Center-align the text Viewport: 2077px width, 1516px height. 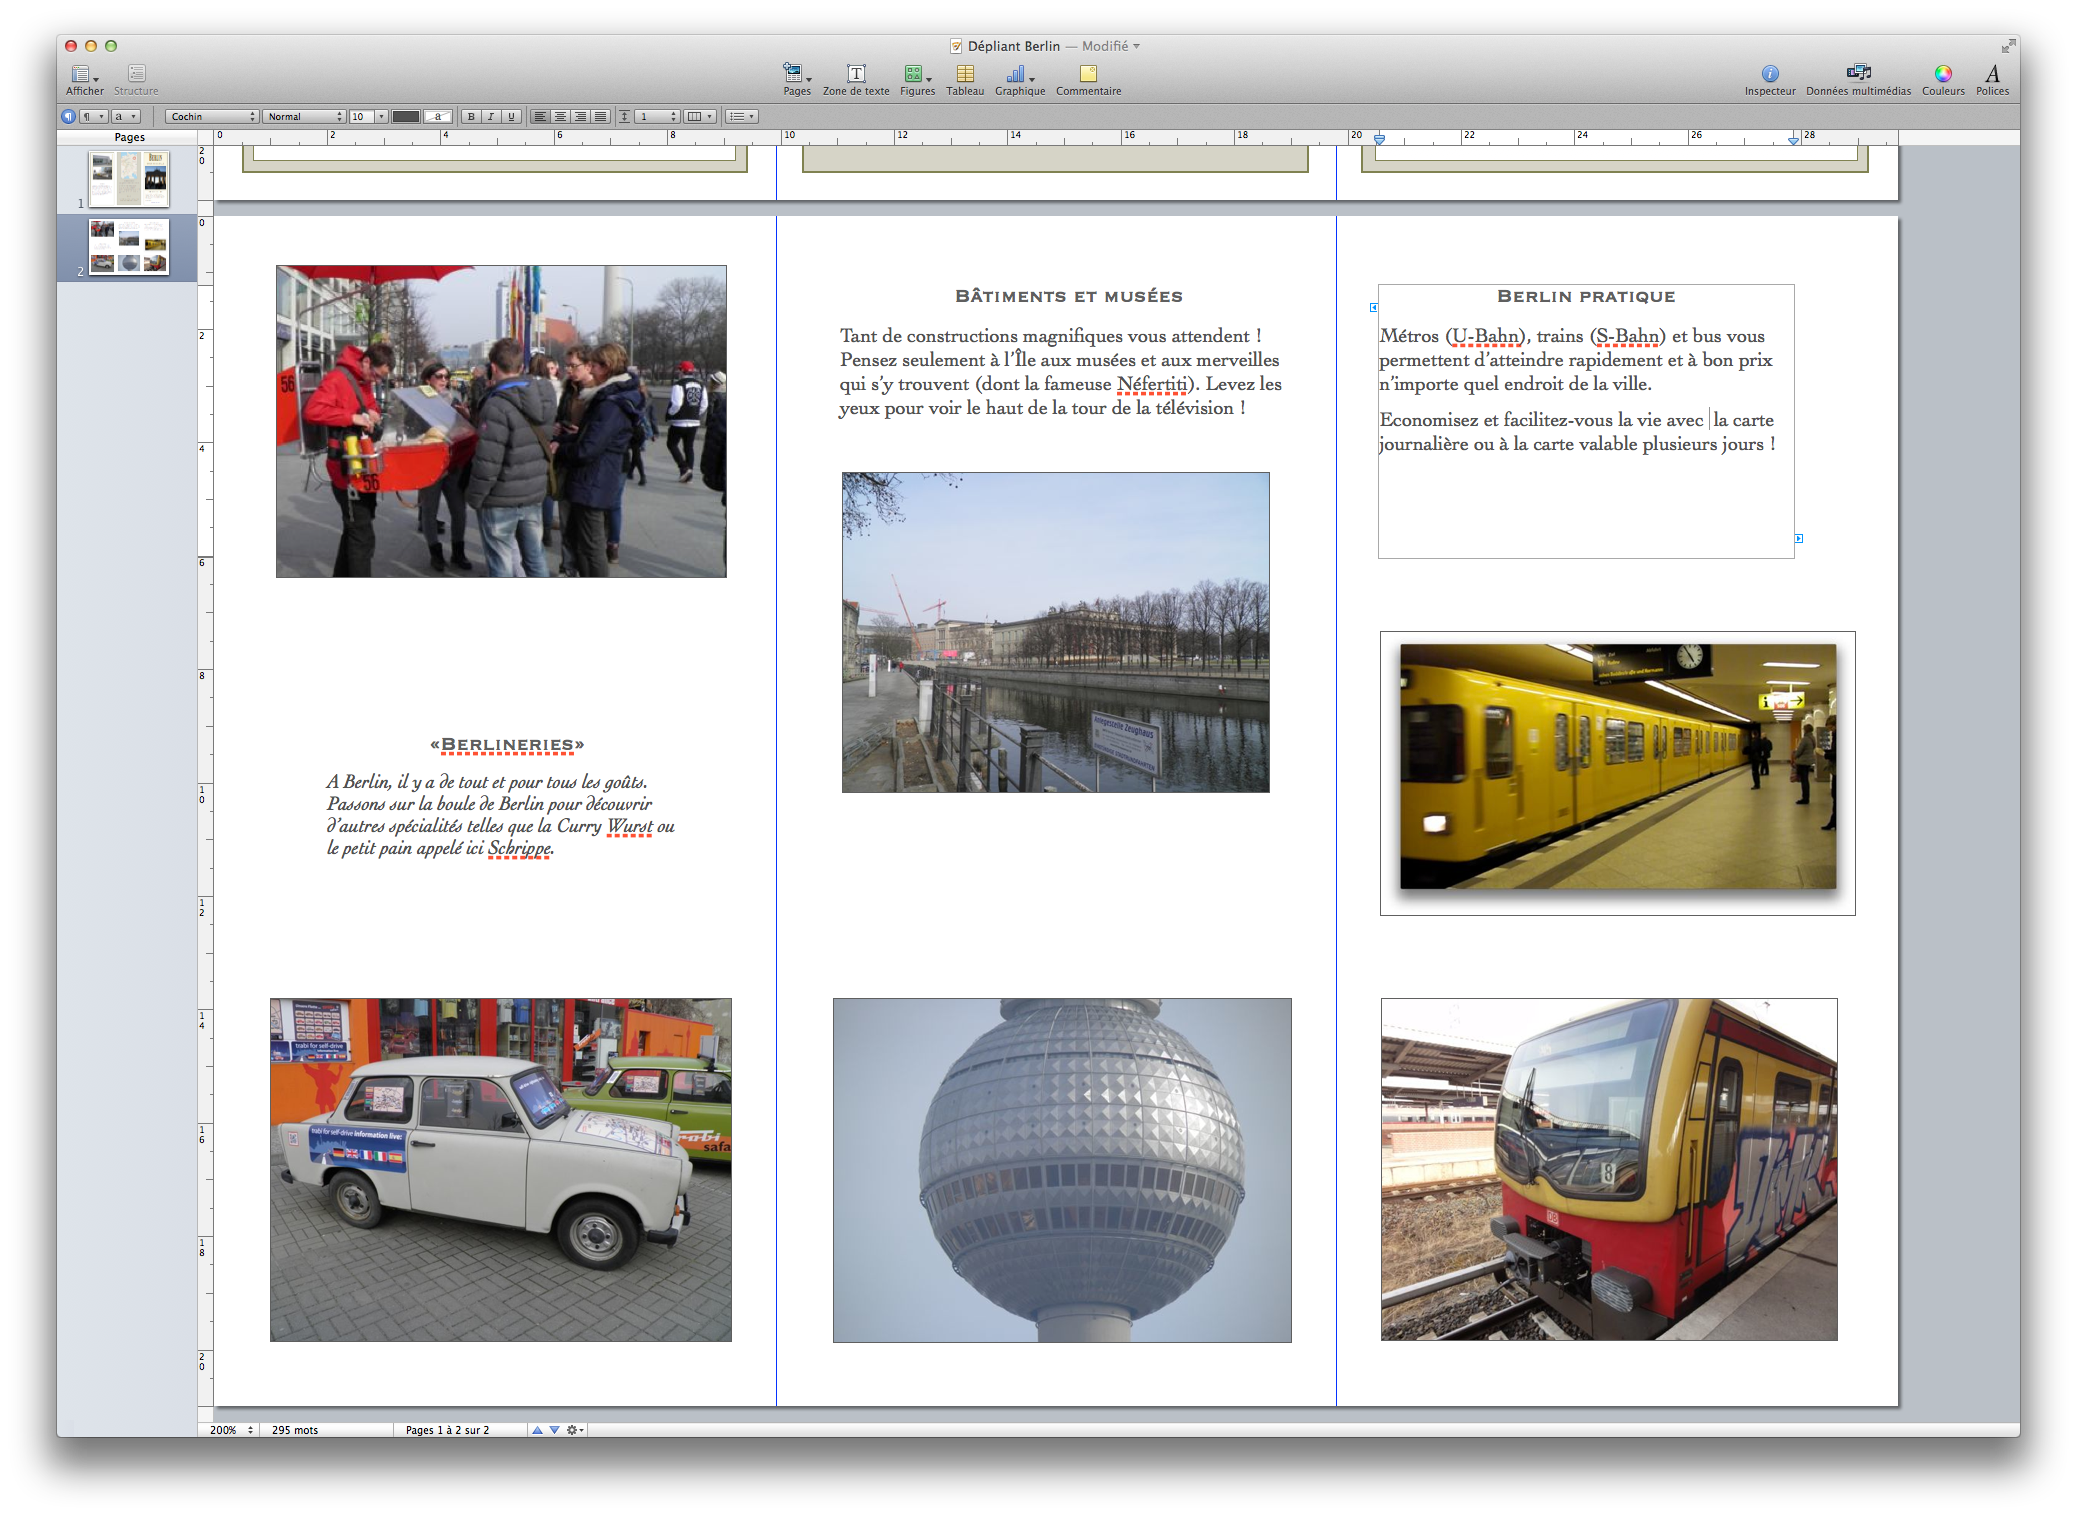tap(560, 116)
